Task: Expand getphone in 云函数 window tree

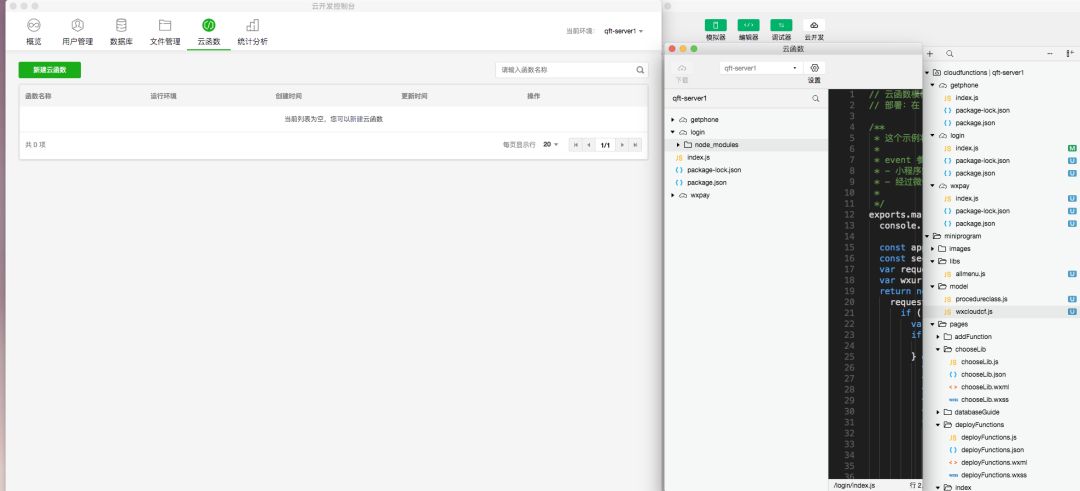Action: tap(673, 120)
